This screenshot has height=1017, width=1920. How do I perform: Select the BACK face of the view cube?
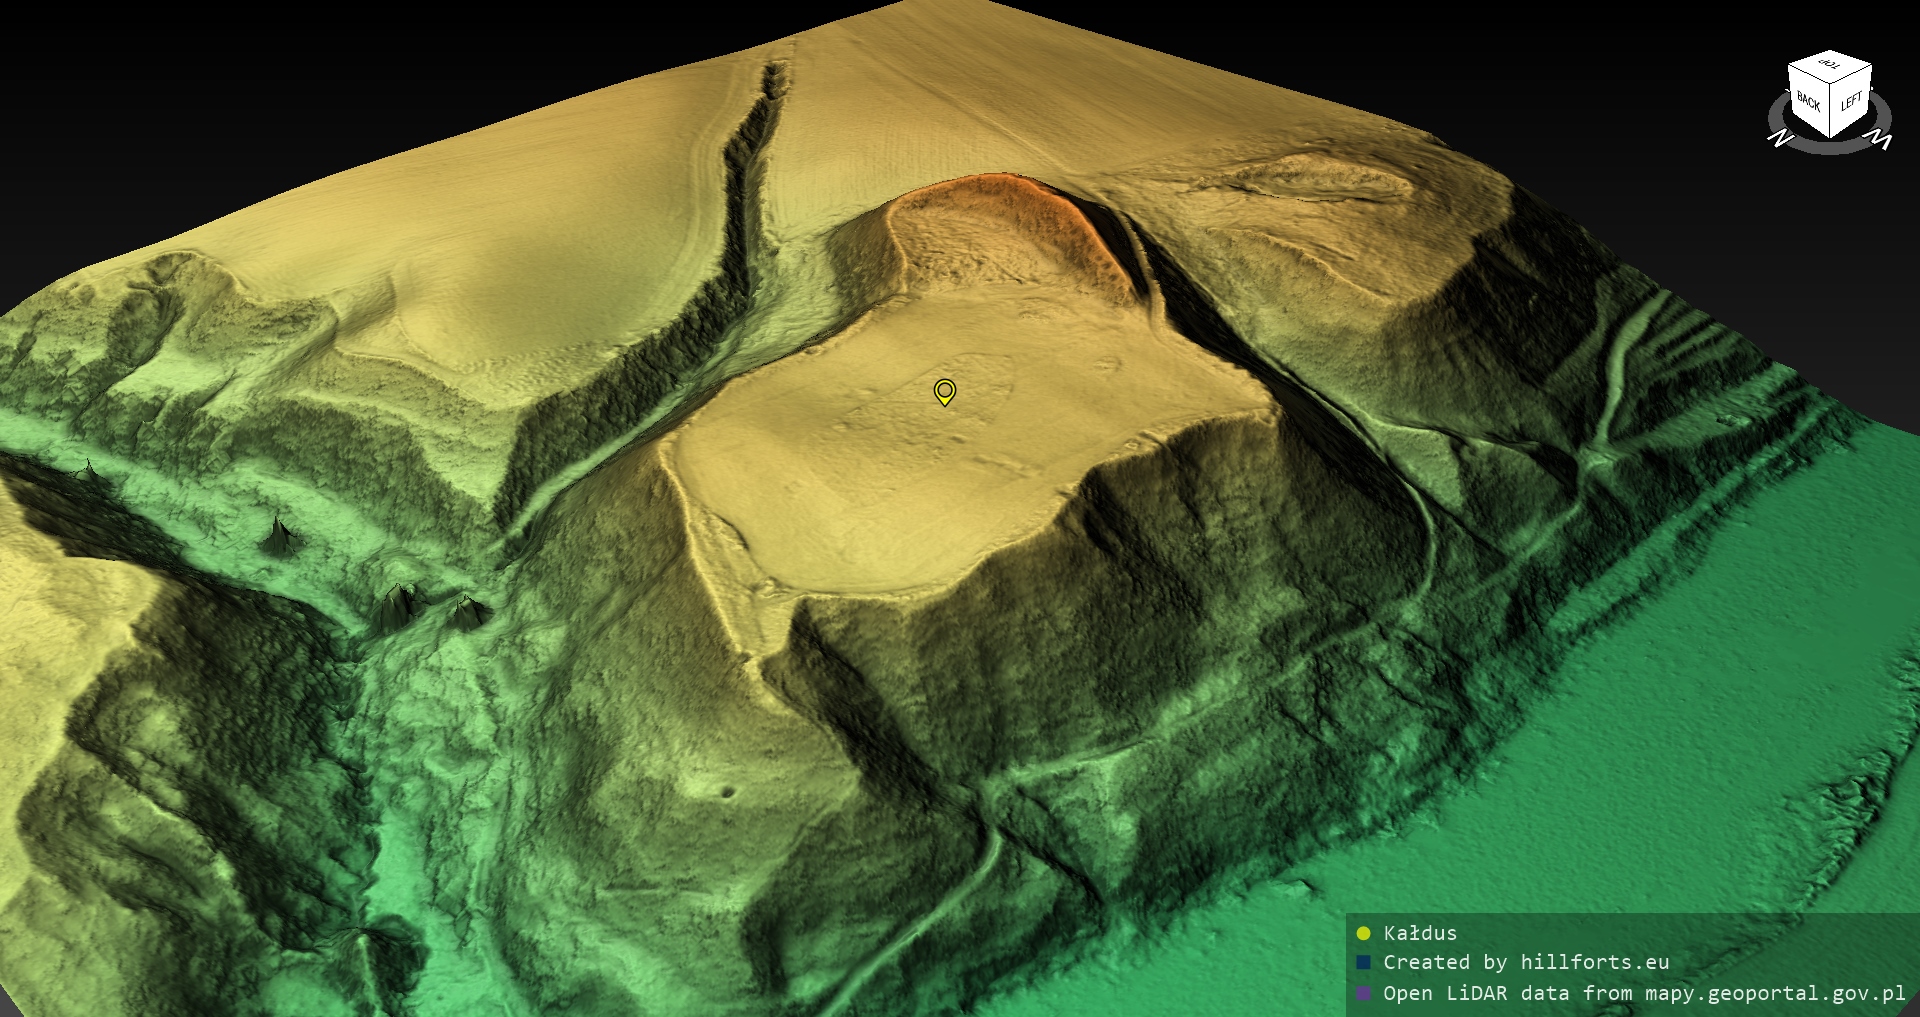point(1809,103)
